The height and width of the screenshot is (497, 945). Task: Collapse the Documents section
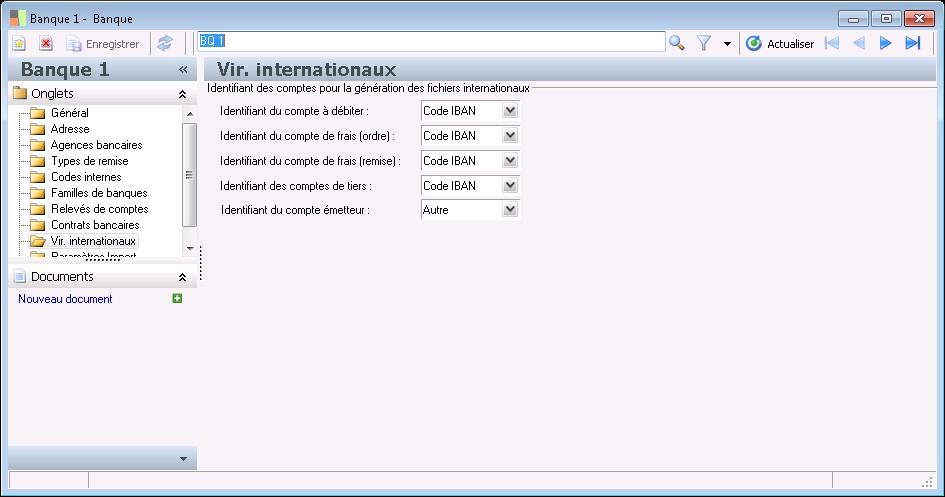tap(182, 277)
